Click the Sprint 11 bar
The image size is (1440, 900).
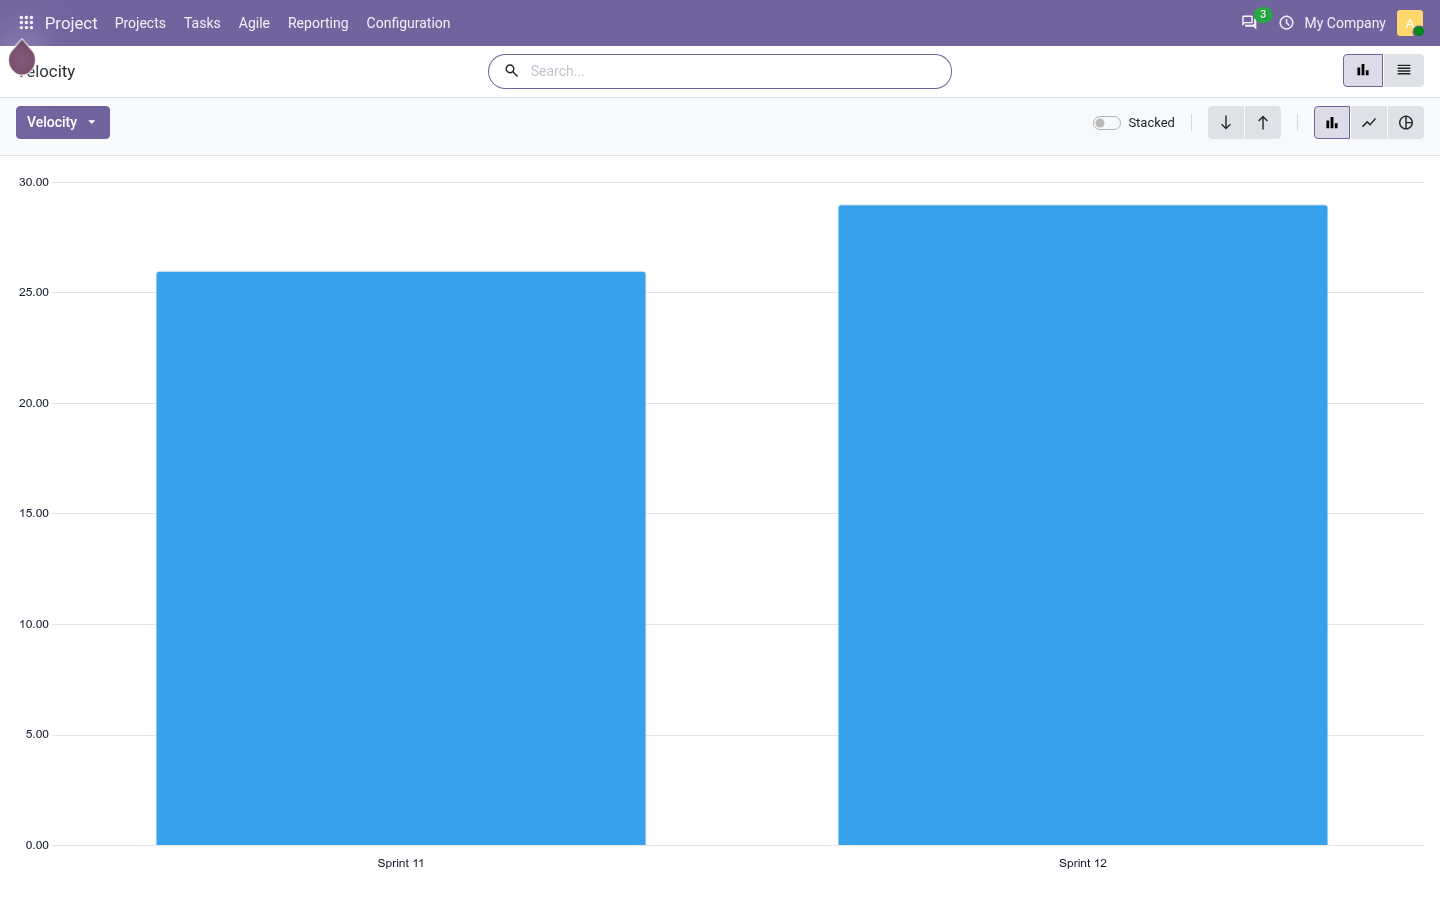coord(401,558)
